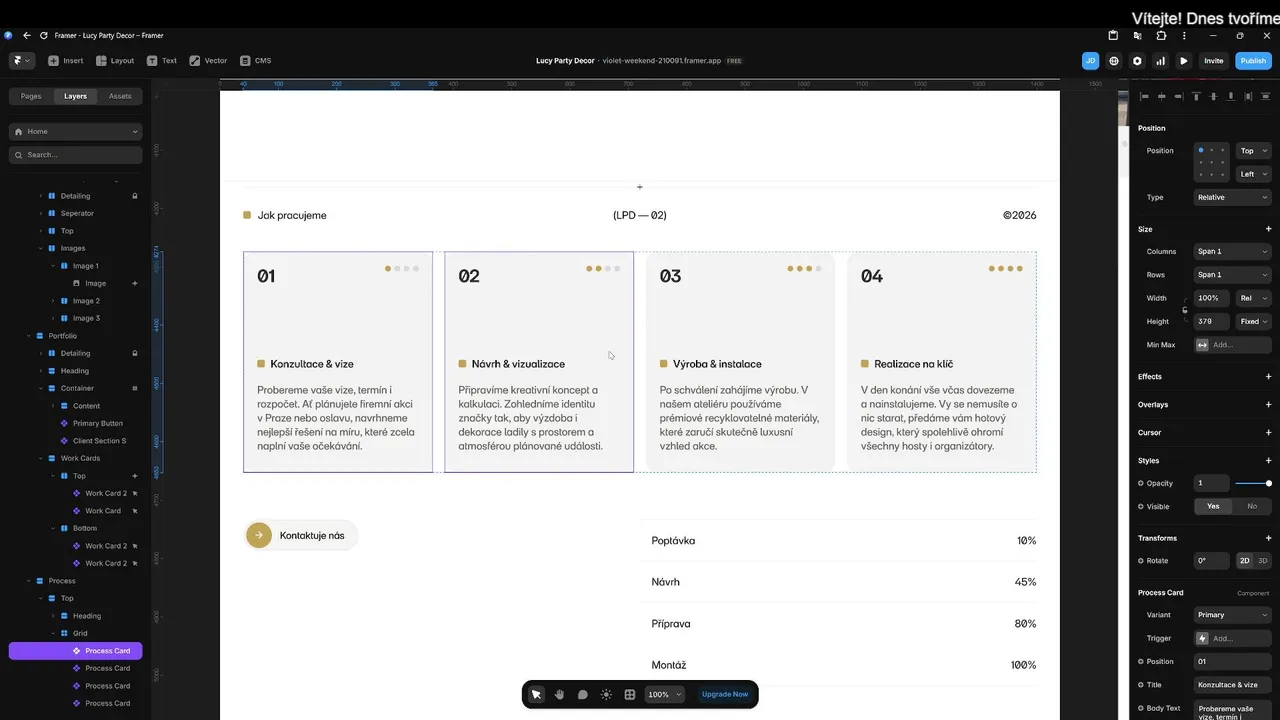1280x720 pixels.
Task: Open the analytics bar chart icon
Action: tap(1161, 61)
